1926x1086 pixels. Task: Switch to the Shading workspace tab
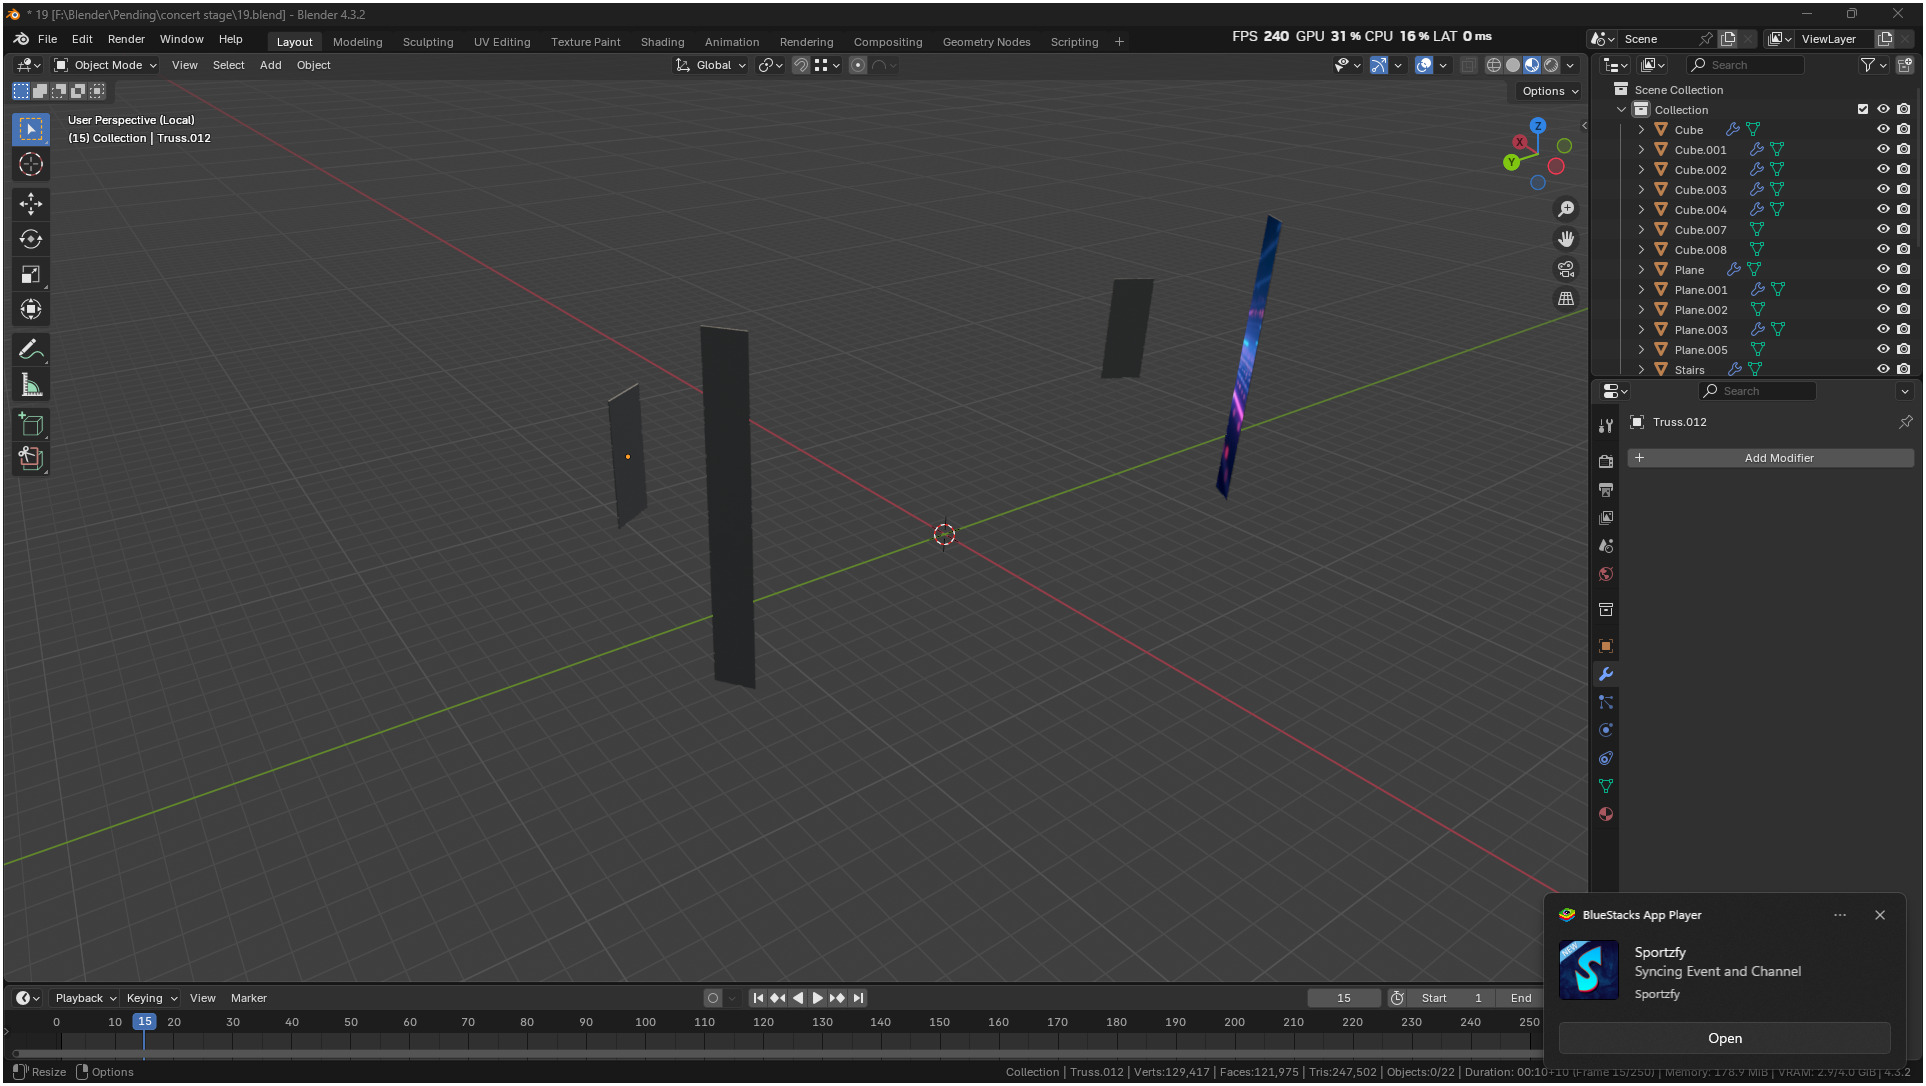coord(662,42)
